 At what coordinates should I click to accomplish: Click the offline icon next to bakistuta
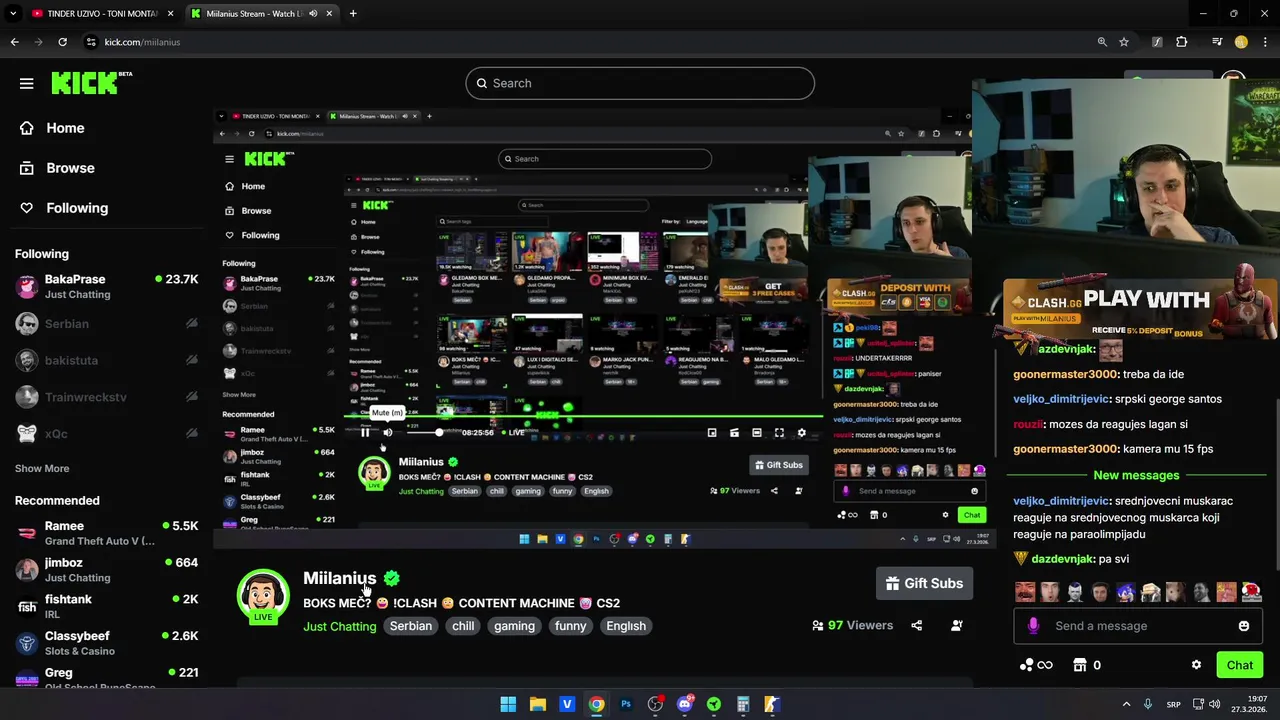pos(192,360)
